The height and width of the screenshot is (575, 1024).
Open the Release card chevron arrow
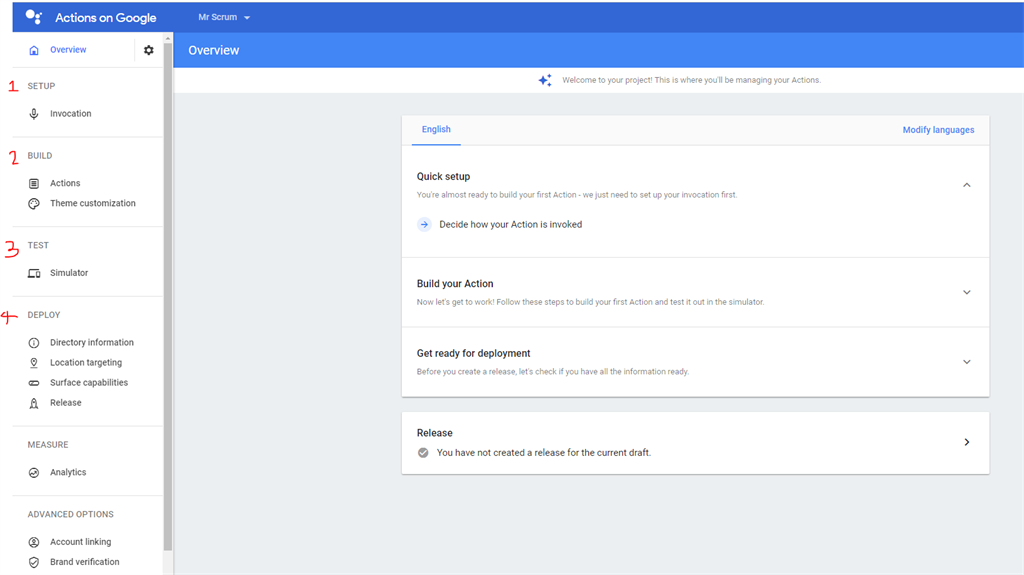967,442
